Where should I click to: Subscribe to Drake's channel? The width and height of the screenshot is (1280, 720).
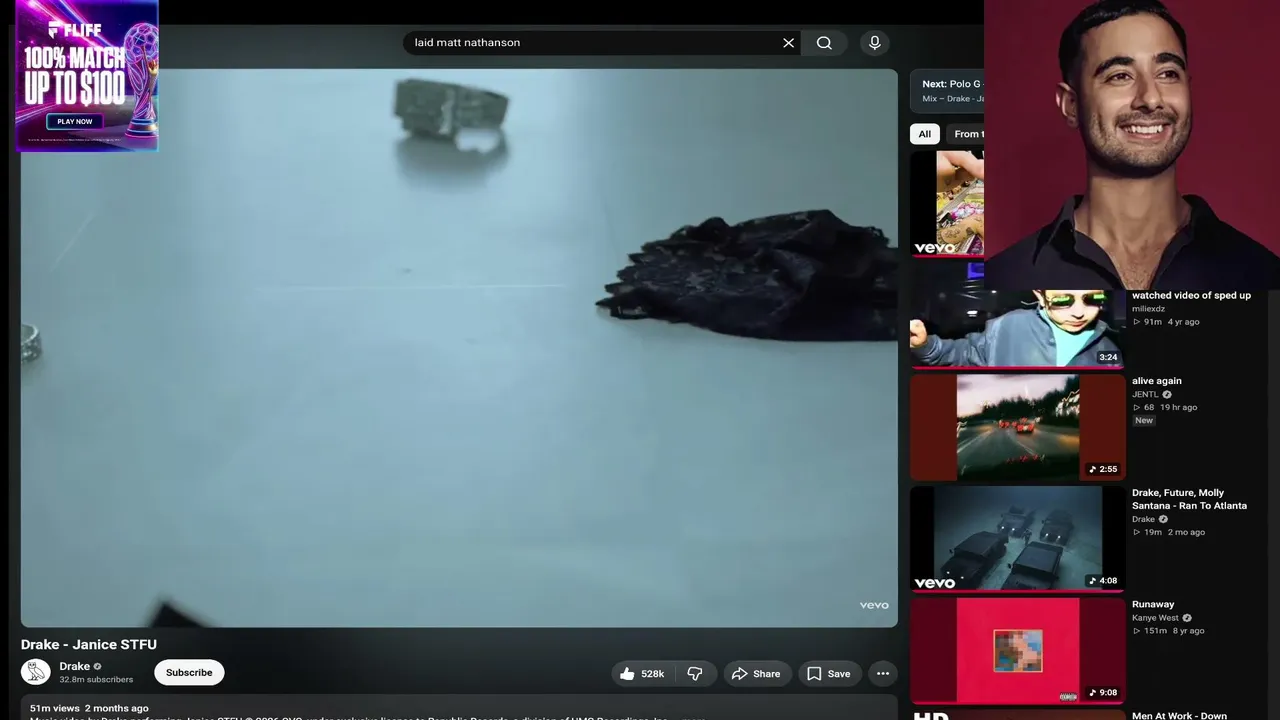pyautogui.click(x=189, y=673)
